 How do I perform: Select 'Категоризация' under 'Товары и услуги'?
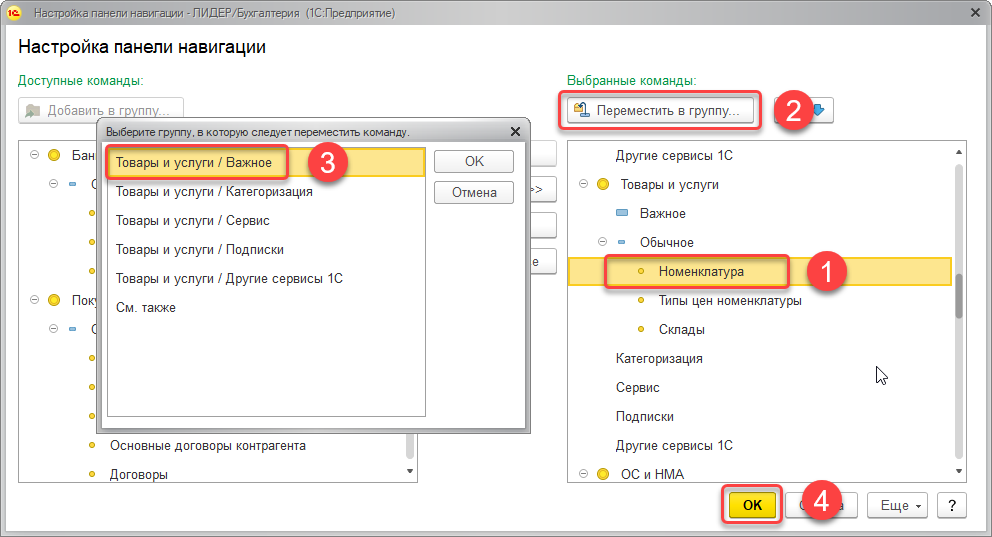659,359
